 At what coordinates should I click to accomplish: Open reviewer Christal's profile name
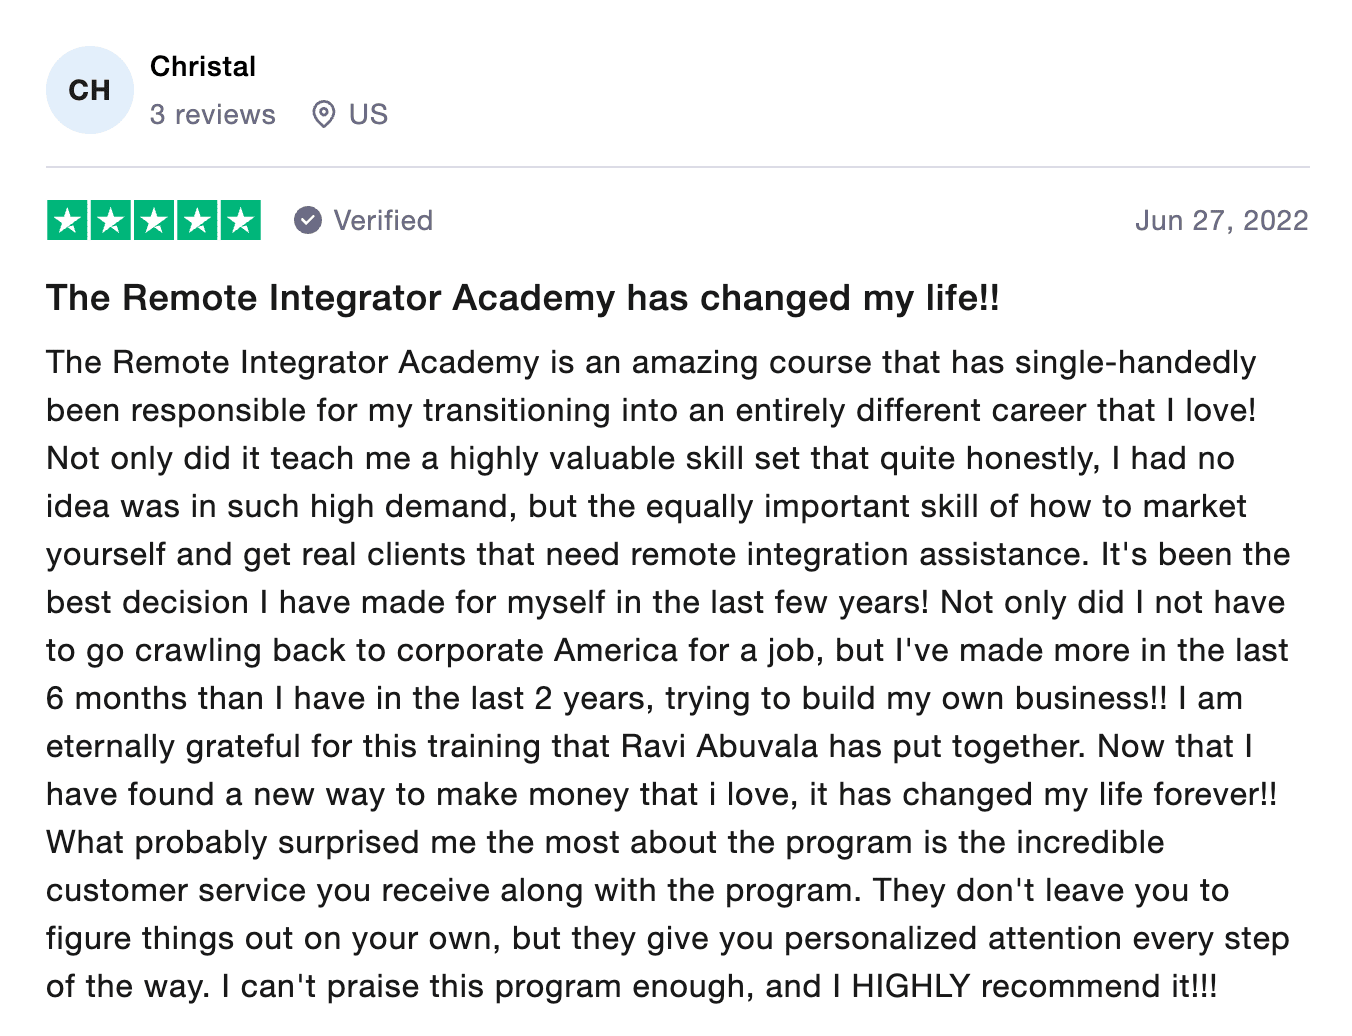click(x=203, y=66)
